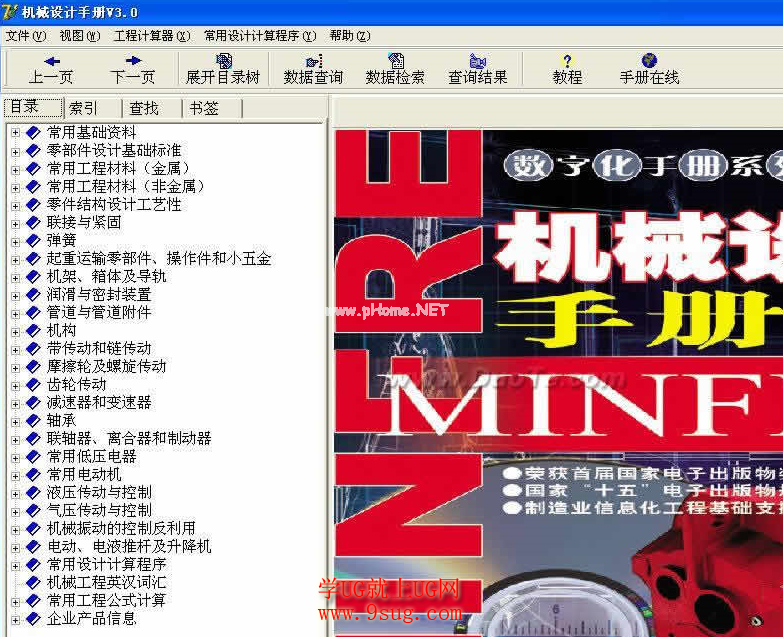Expand 常用工程材料（非金属） node
Image resolution: width=783 pixels, height=637 pixels.
coord(15,187)
